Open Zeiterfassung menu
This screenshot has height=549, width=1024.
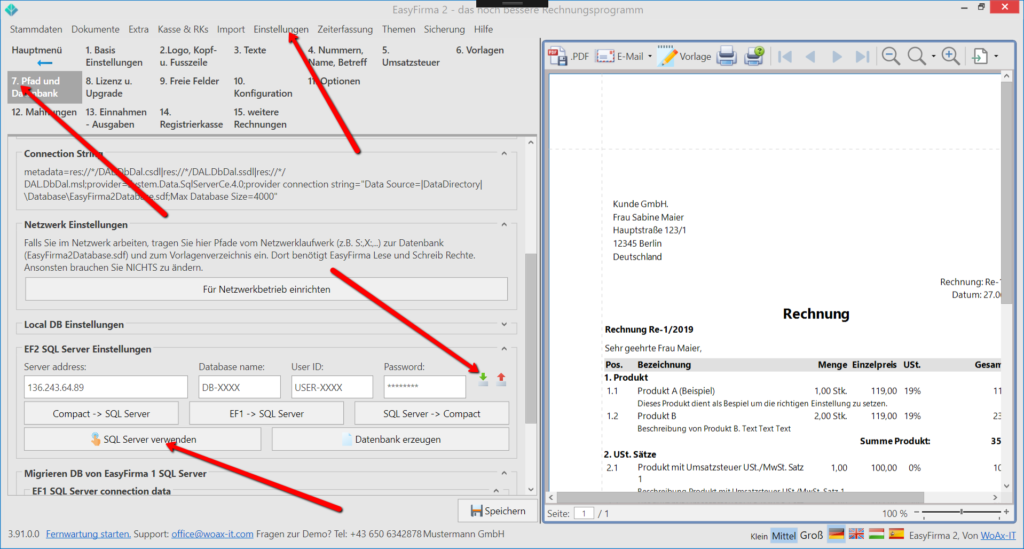pos(345,29)
